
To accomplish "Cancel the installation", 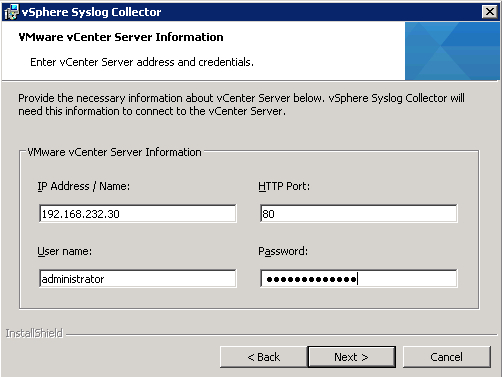I will click(x=447, y=357).
